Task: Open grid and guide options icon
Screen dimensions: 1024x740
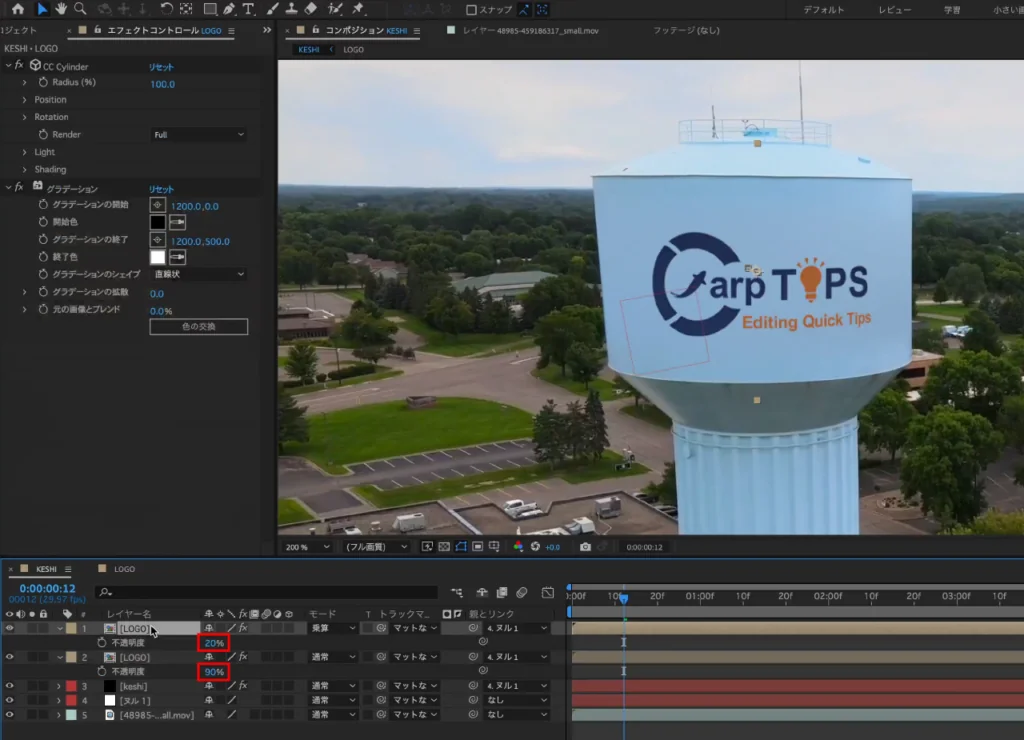Action: (x=494, y=547)
